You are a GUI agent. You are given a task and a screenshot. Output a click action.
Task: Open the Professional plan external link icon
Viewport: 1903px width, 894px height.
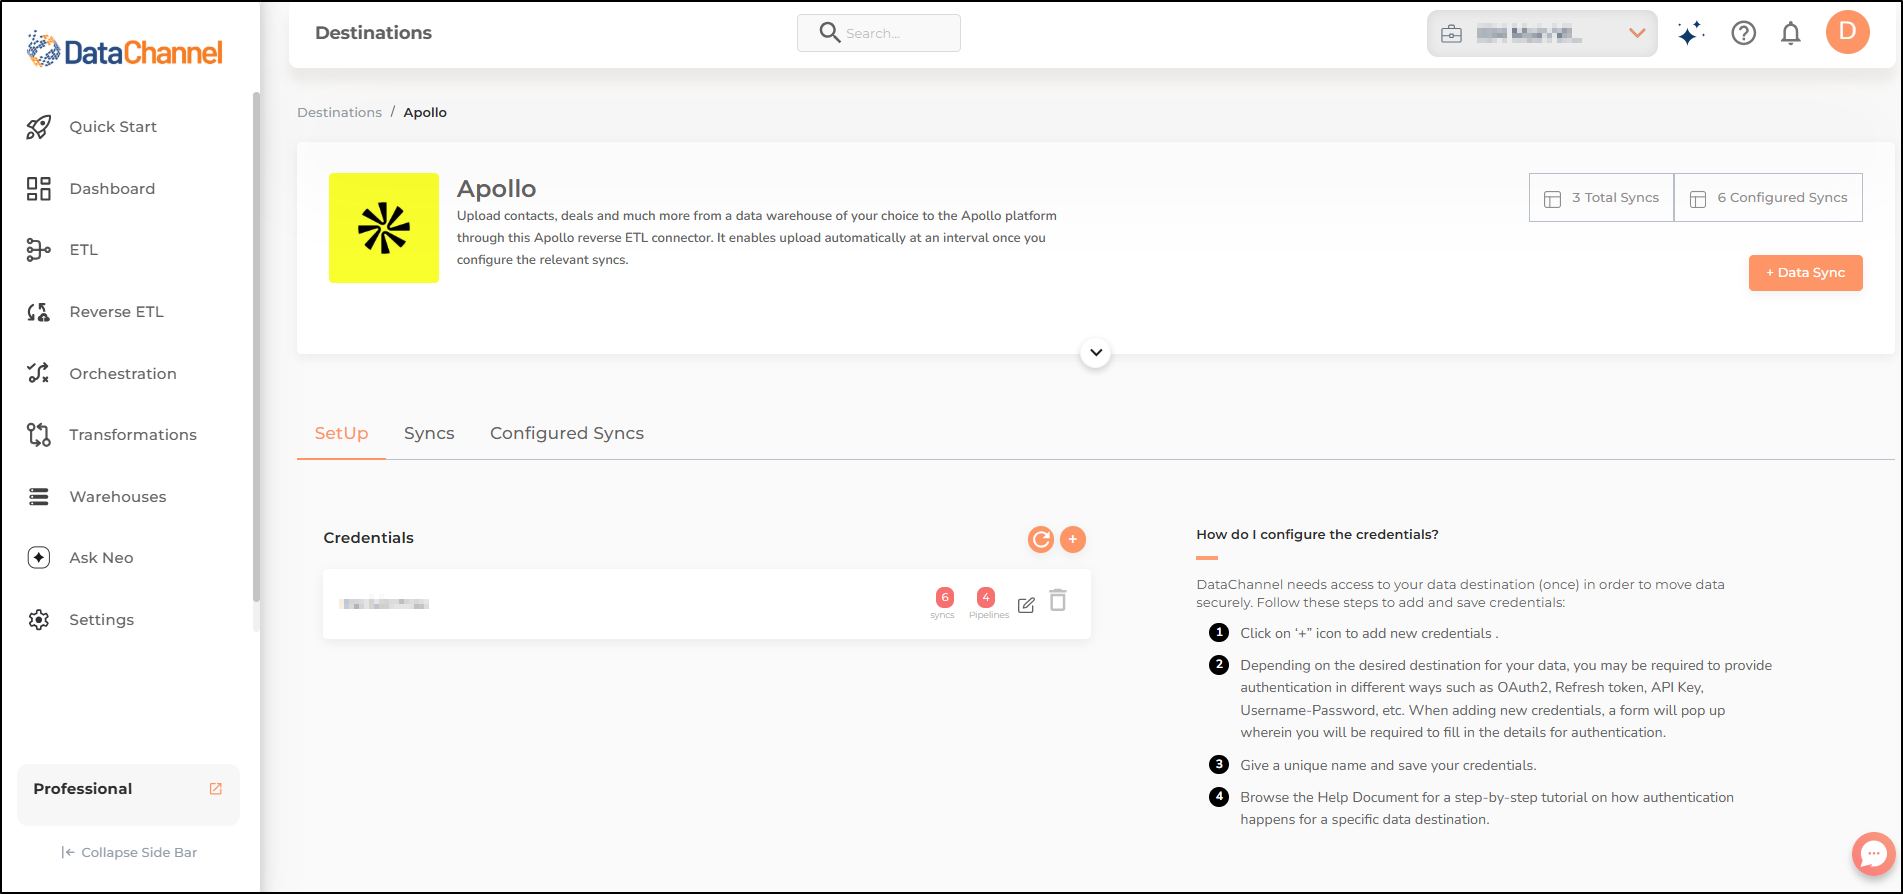tap(216, 789)
